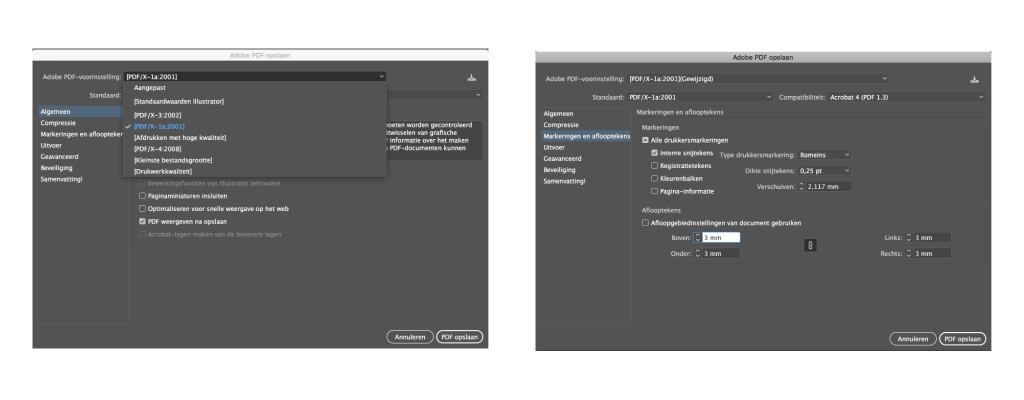Choose [PDF/X-4:2008] preset
1024x400 pixels.
(x=255, y=149)
